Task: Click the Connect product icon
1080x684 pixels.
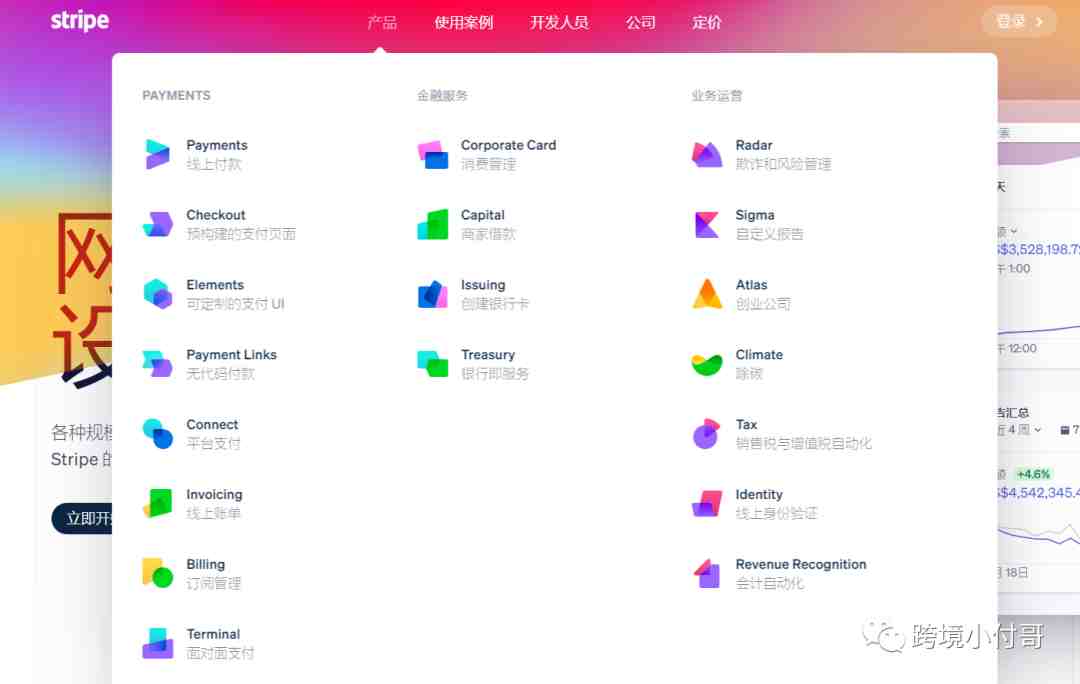Action: (158, 434)
